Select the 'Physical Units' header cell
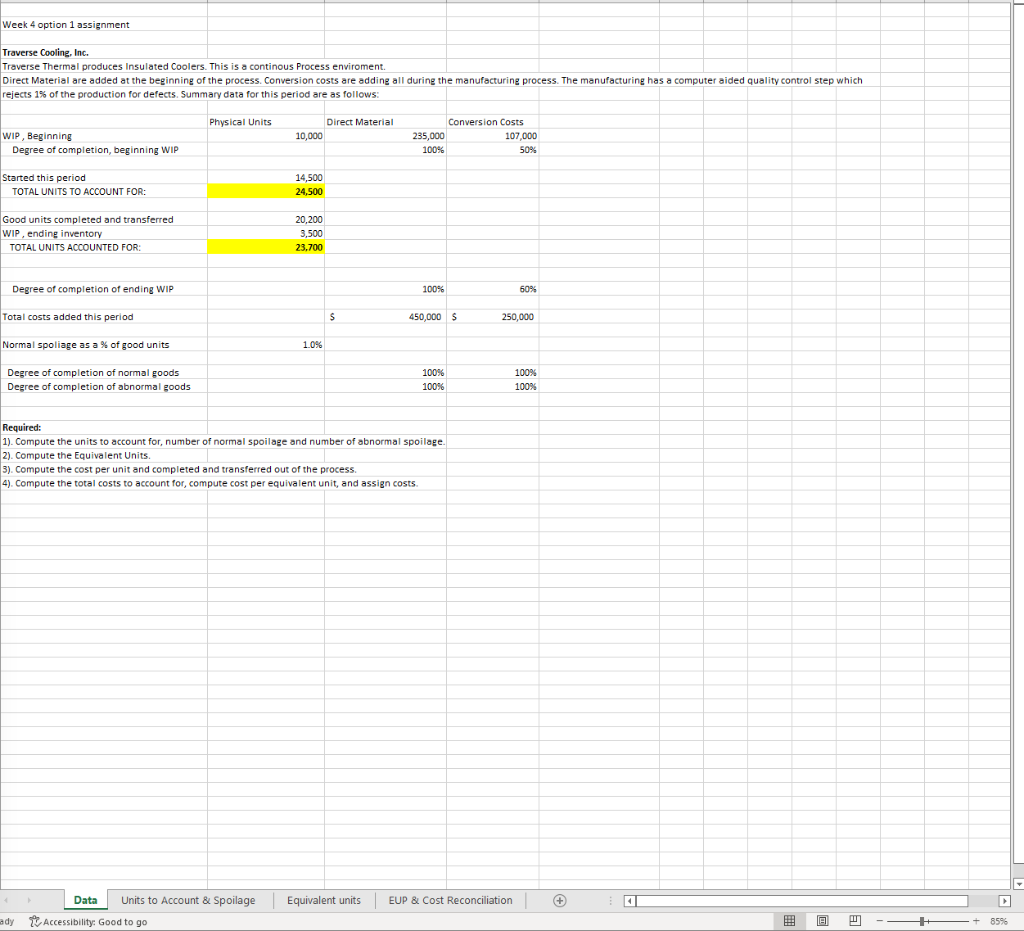 click(x=266, y=122)
